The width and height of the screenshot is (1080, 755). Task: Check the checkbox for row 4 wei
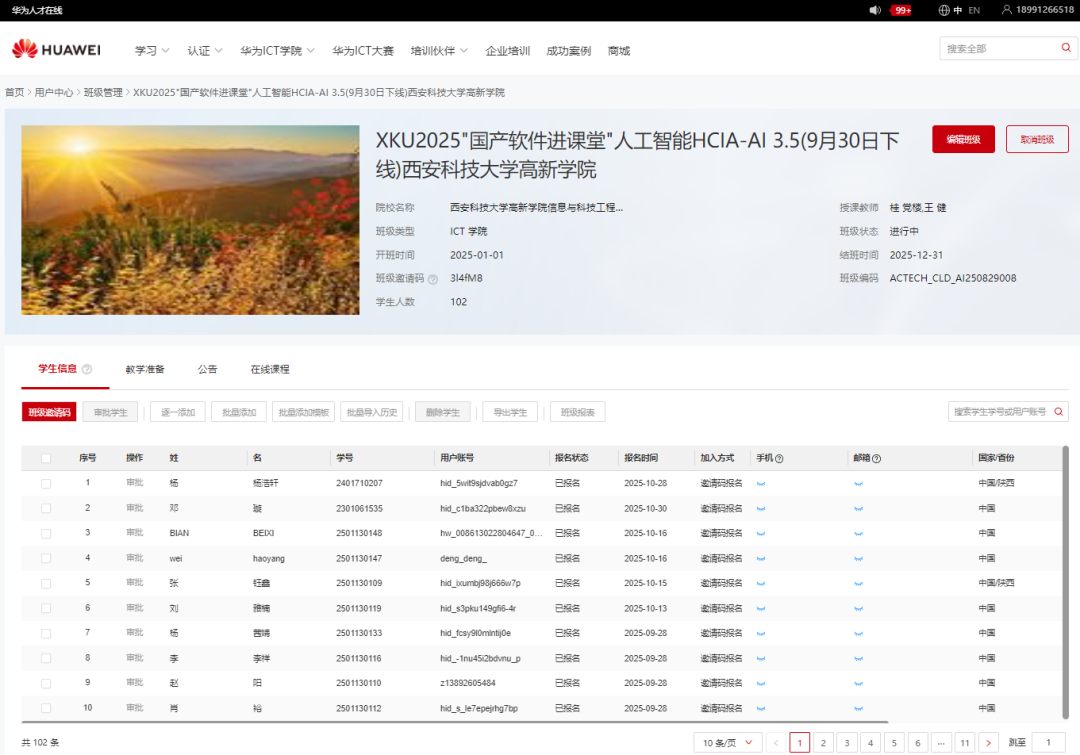[46, 559]
